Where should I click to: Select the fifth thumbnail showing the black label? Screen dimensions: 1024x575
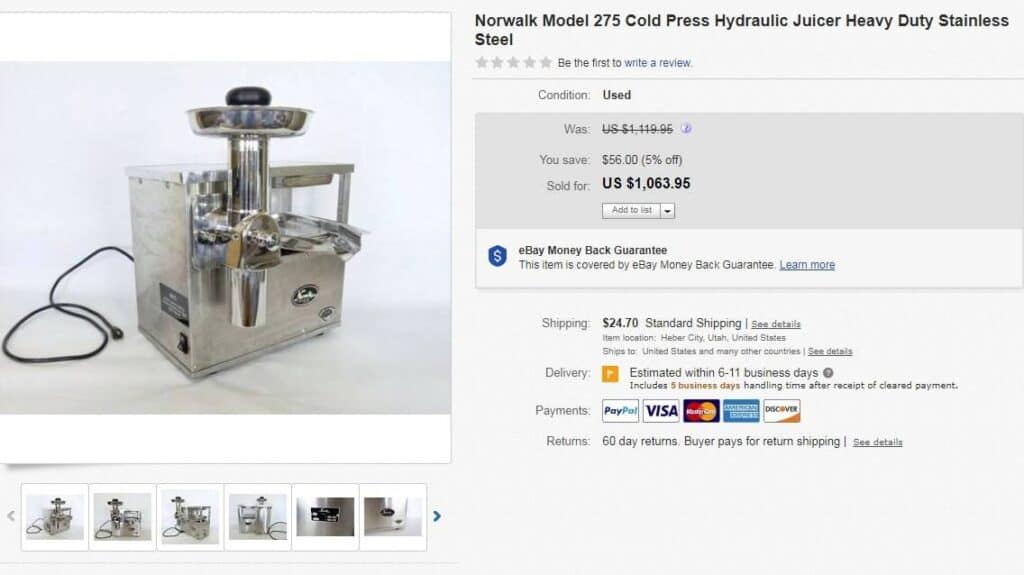325,517
